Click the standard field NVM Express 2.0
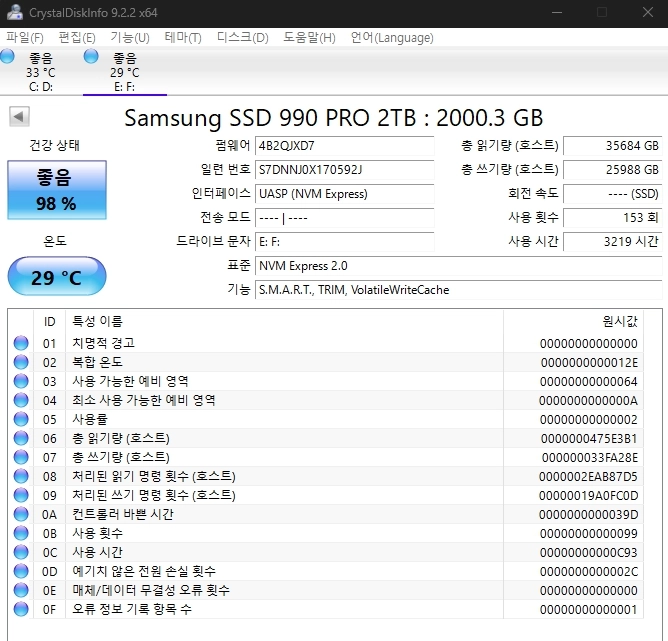The image size is (668, 641). click(x=458, y=266)
